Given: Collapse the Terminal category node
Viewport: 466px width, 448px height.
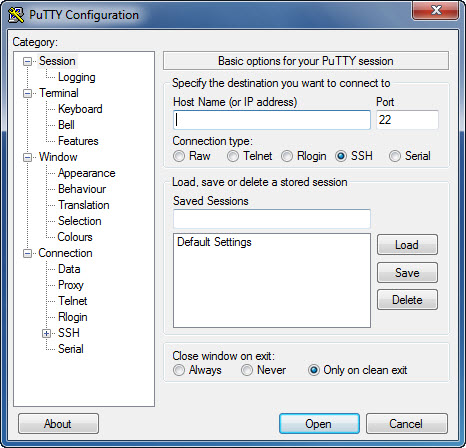Looking at the screenshot, I should coord(27,93).
